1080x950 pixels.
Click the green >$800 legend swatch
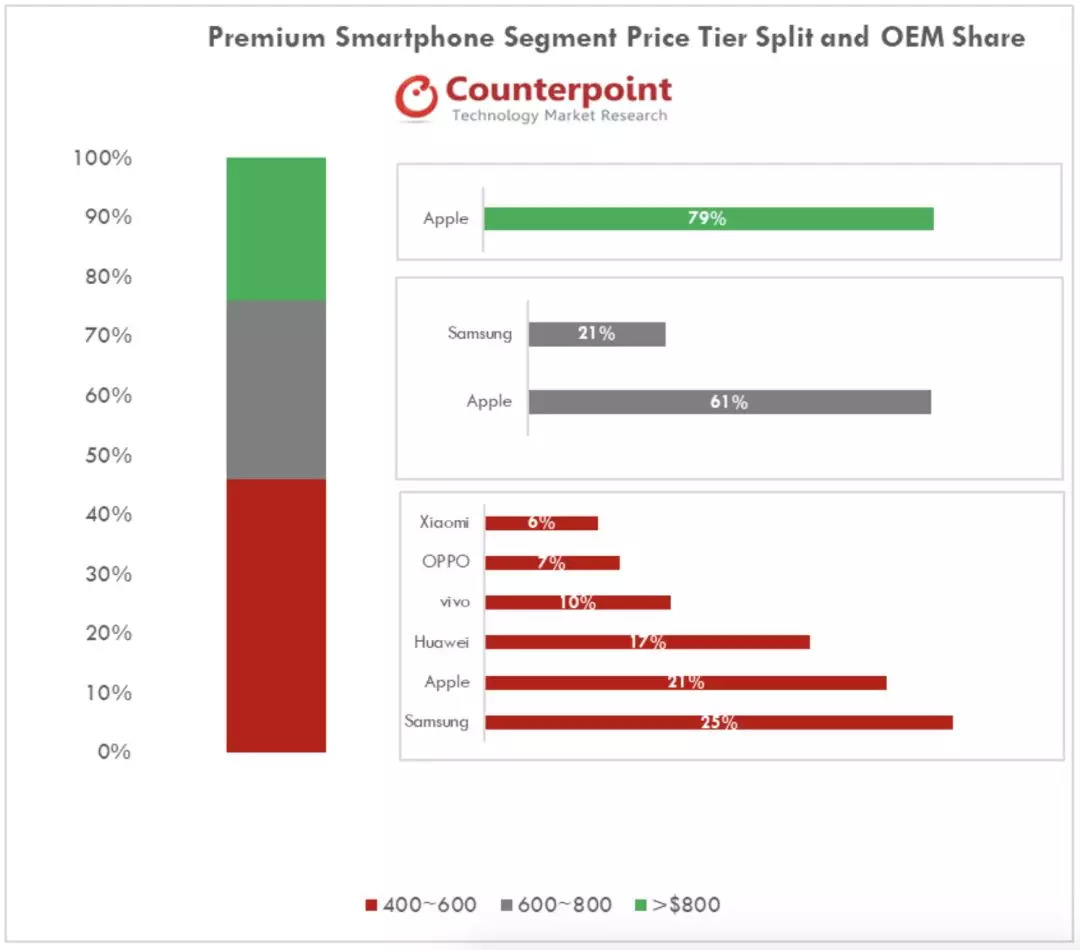coord(640,906)
